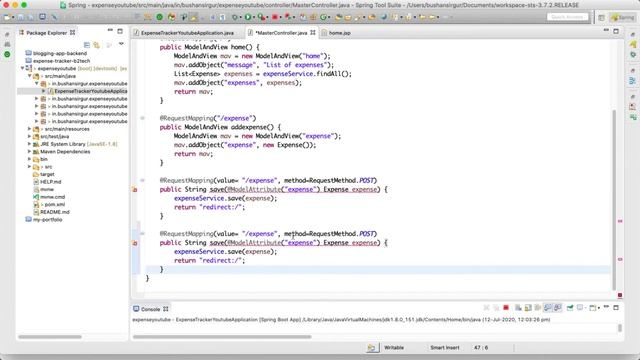Click the relaunch green circular toolbar icon
This screenshot has width=640, height=360.
(x=324, y=17)
